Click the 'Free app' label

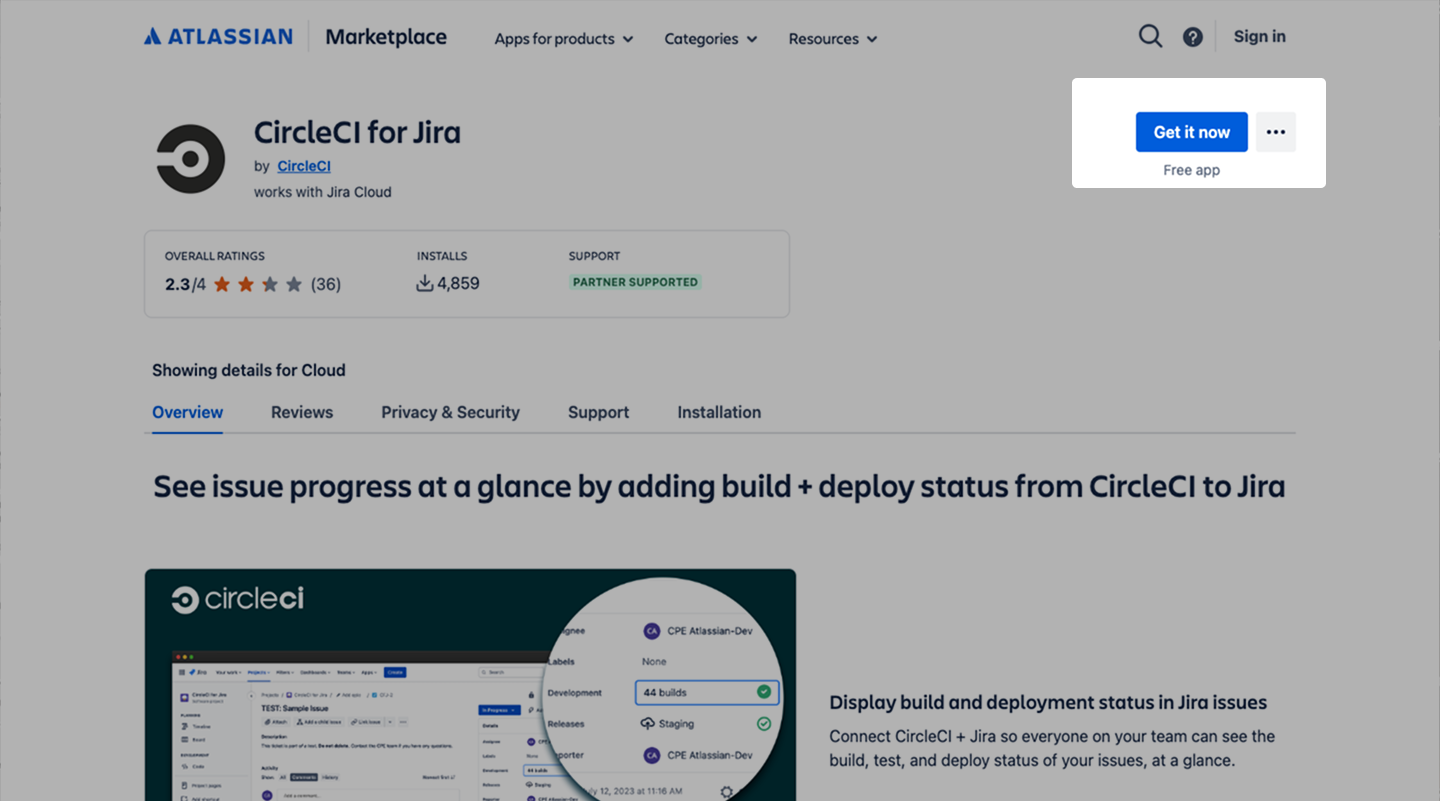[x=1192, y=170]
